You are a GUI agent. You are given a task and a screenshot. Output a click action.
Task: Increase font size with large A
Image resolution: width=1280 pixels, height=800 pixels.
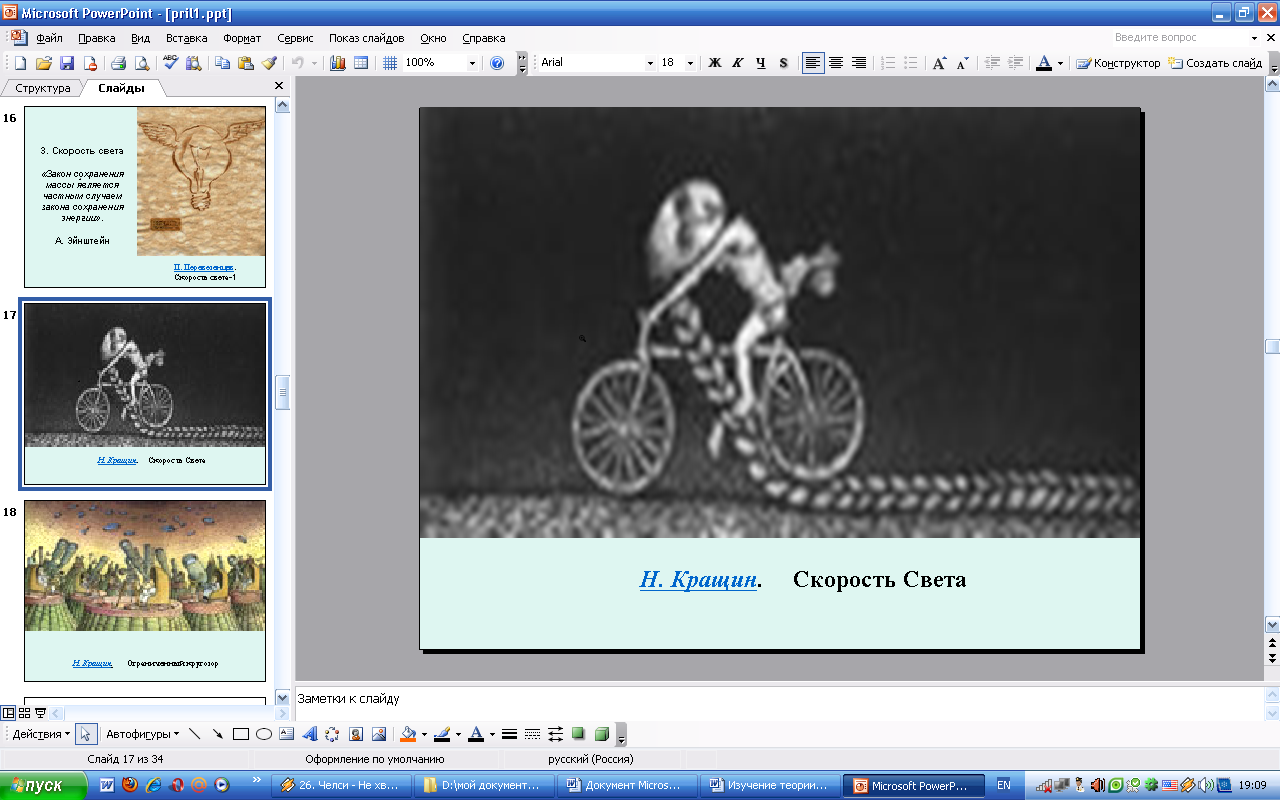(939, 62)
